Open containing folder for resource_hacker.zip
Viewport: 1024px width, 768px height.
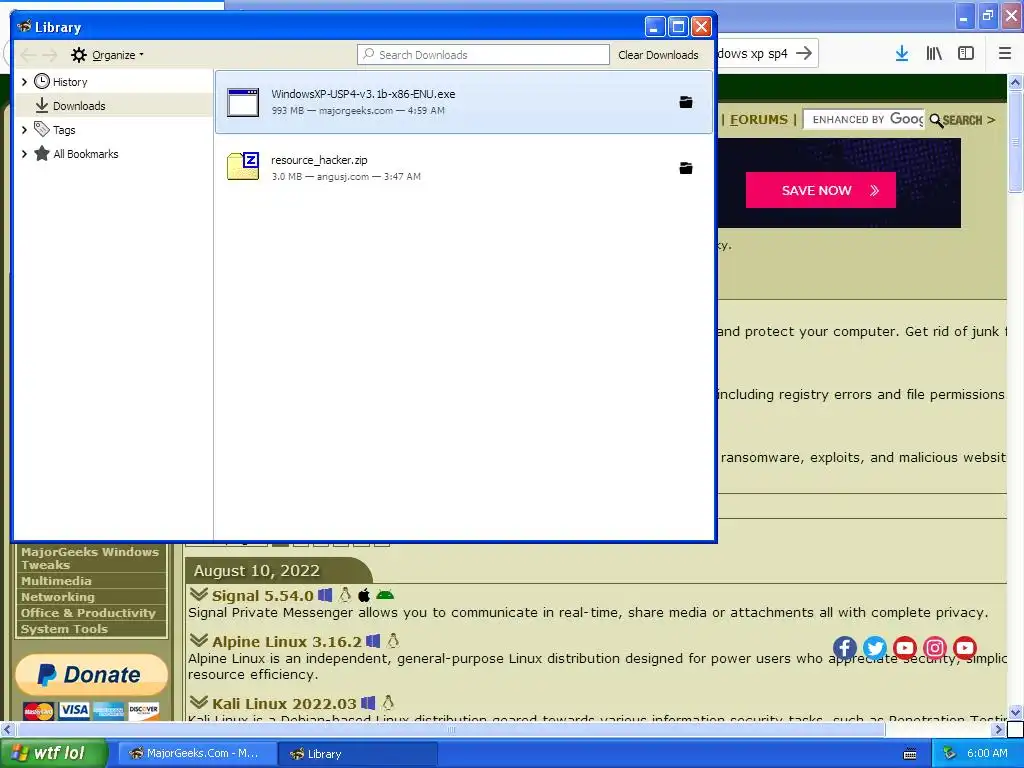click(686, 168)
